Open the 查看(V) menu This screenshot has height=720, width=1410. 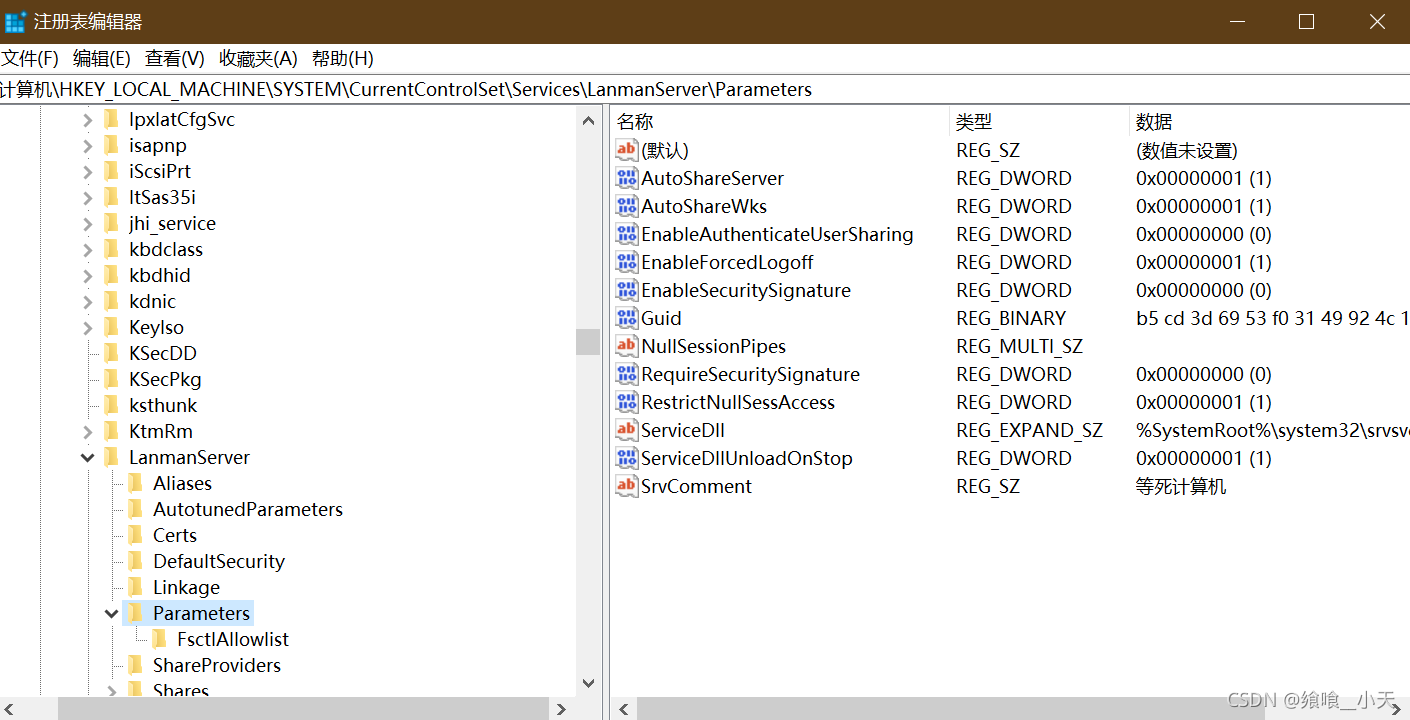click(175, 59)
